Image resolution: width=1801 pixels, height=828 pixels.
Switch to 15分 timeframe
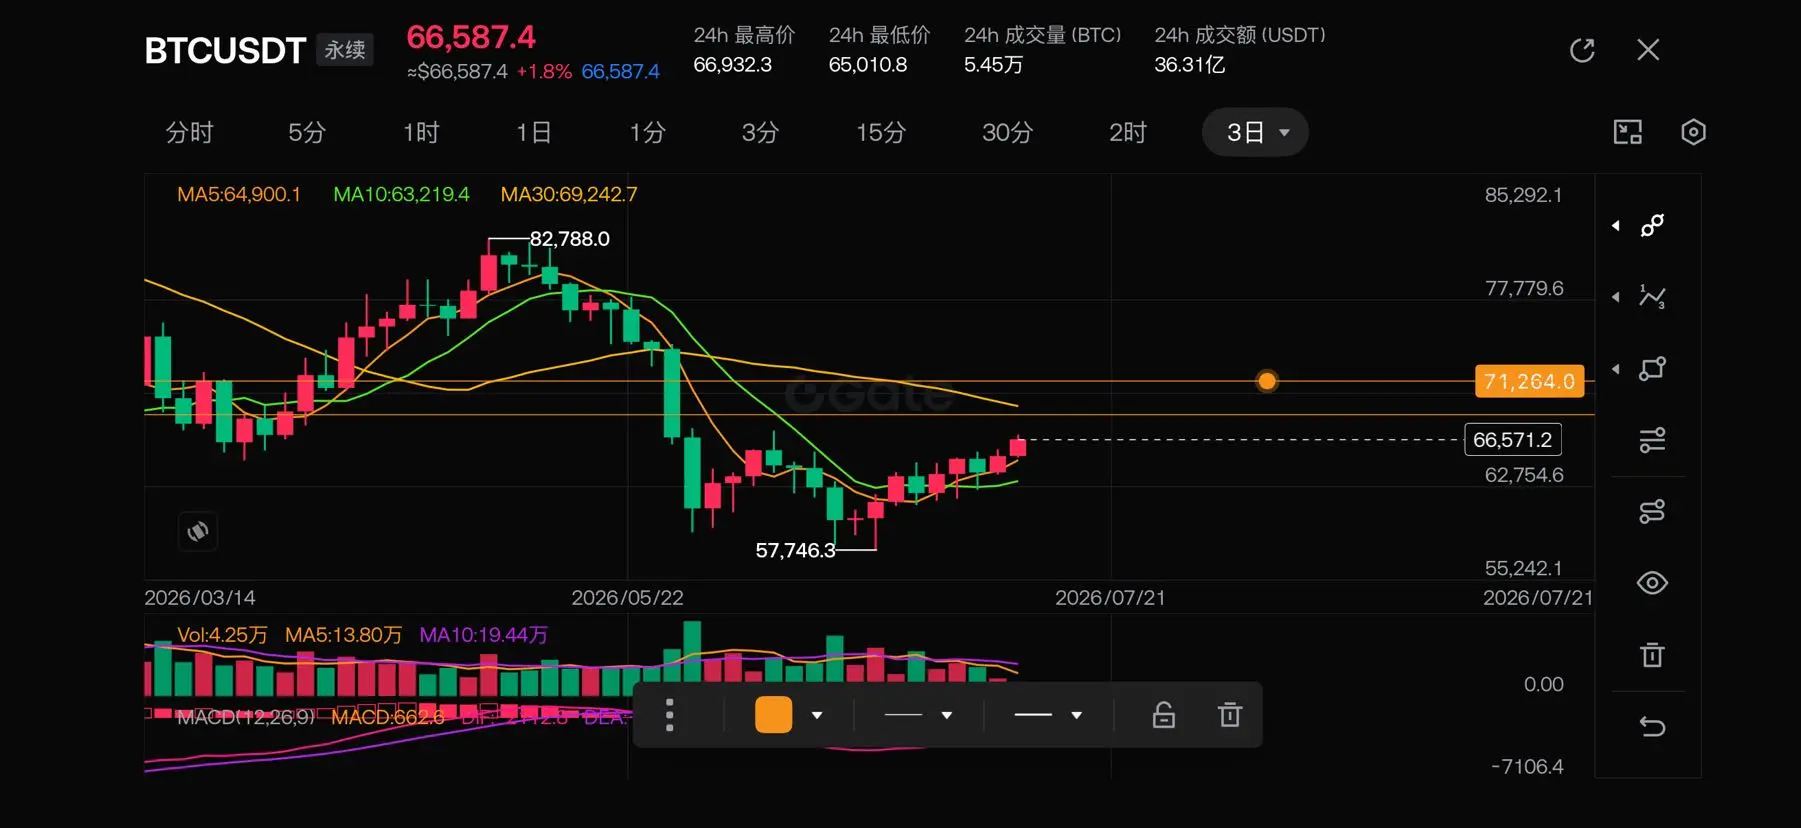click(881, 132)
